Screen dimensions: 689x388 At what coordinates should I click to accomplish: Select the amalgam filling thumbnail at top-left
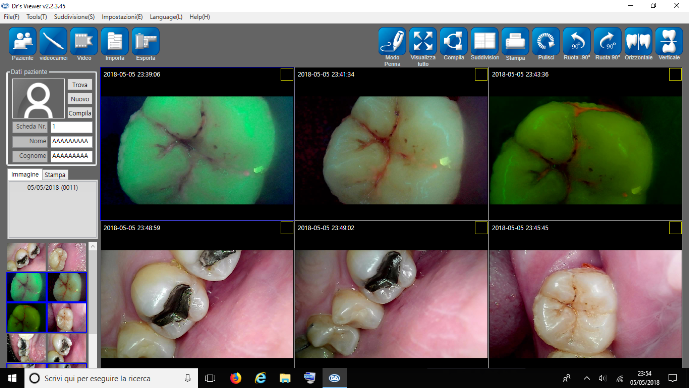pyautogui.click(x=26, y=257)
